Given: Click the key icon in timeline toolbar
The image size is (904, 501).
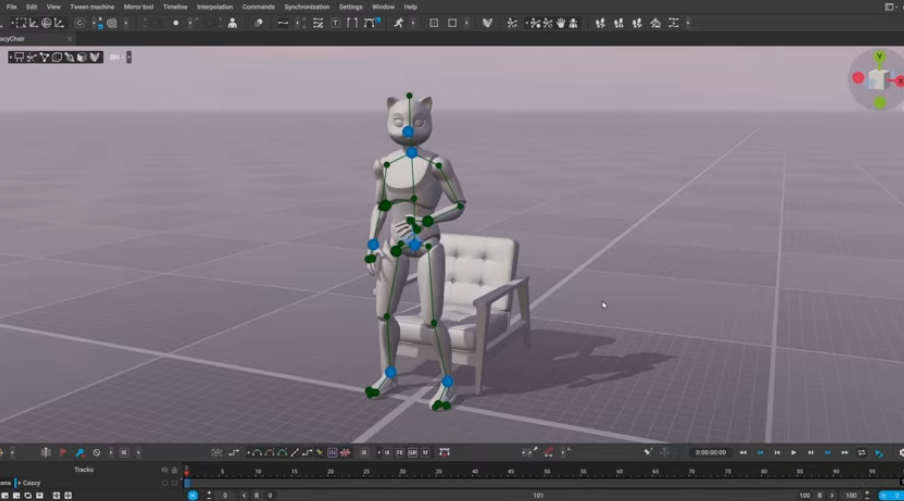Looking at the screenshot, I should pyautogui.click(x=80, y=453).
